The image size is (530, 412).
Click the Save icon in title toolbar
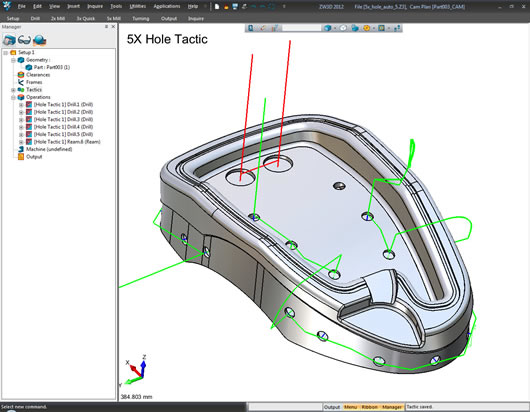tap(235, 6)
